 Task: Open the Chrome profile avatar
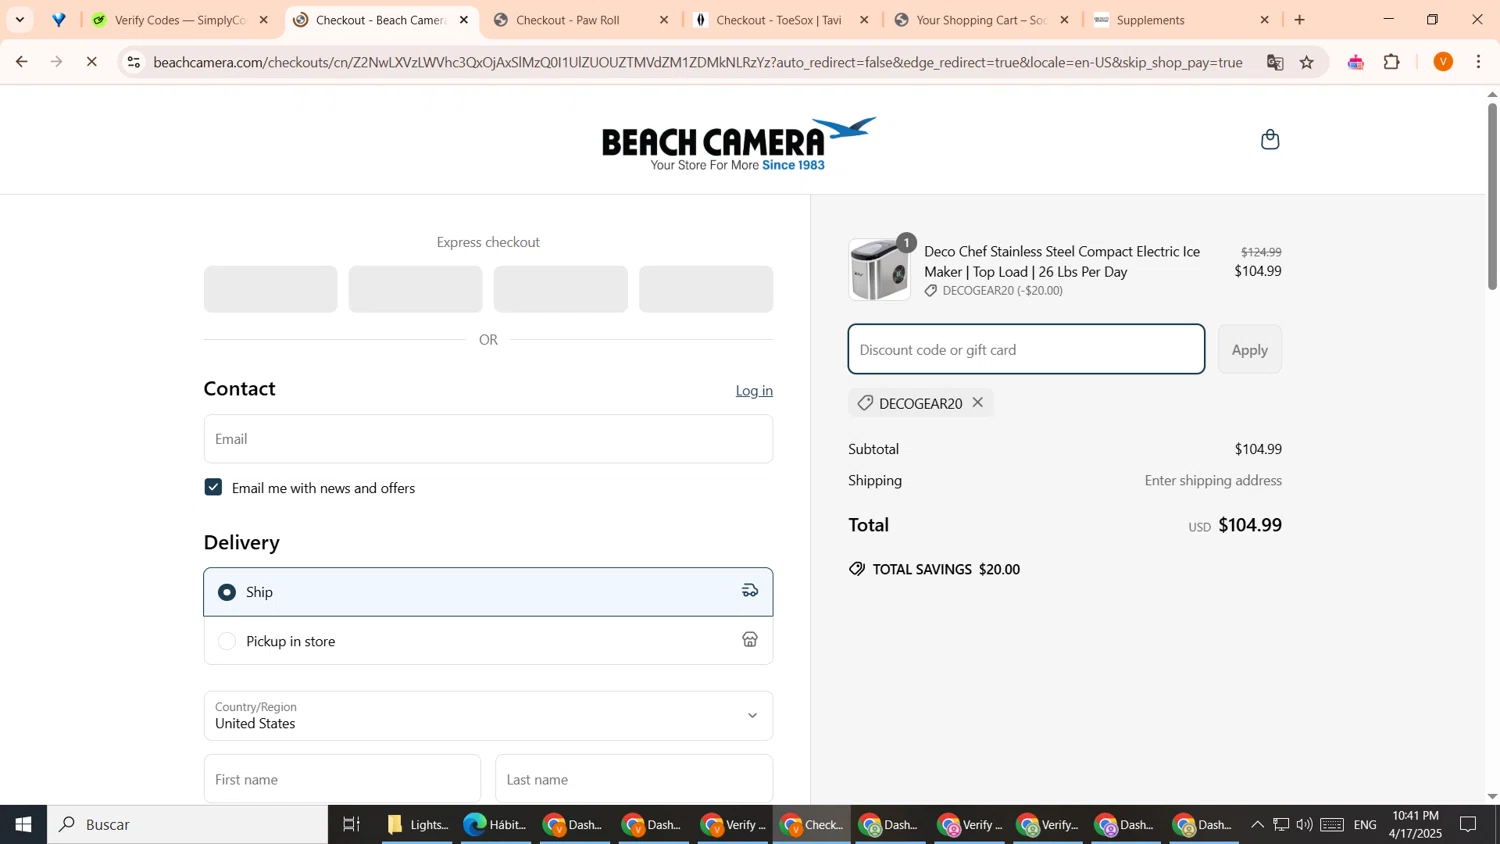click(x=1443, y=62)
